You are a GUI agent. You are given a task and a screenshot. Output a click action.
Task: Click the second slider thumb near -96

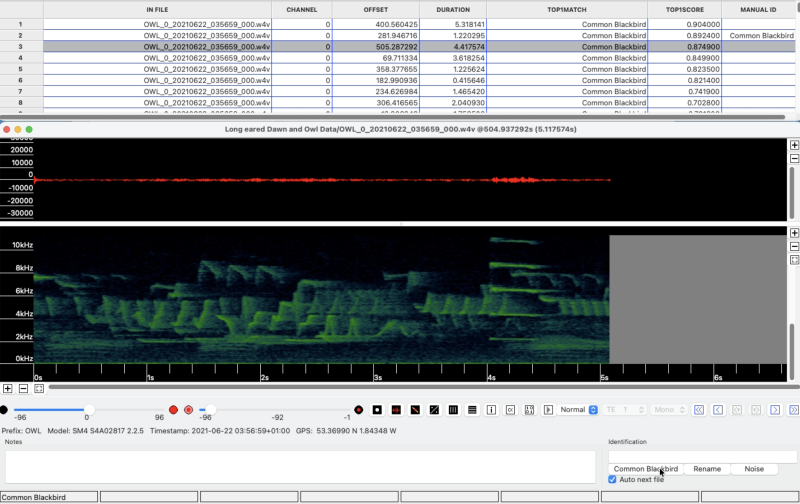pyautogui.click(x=210, y=410)
